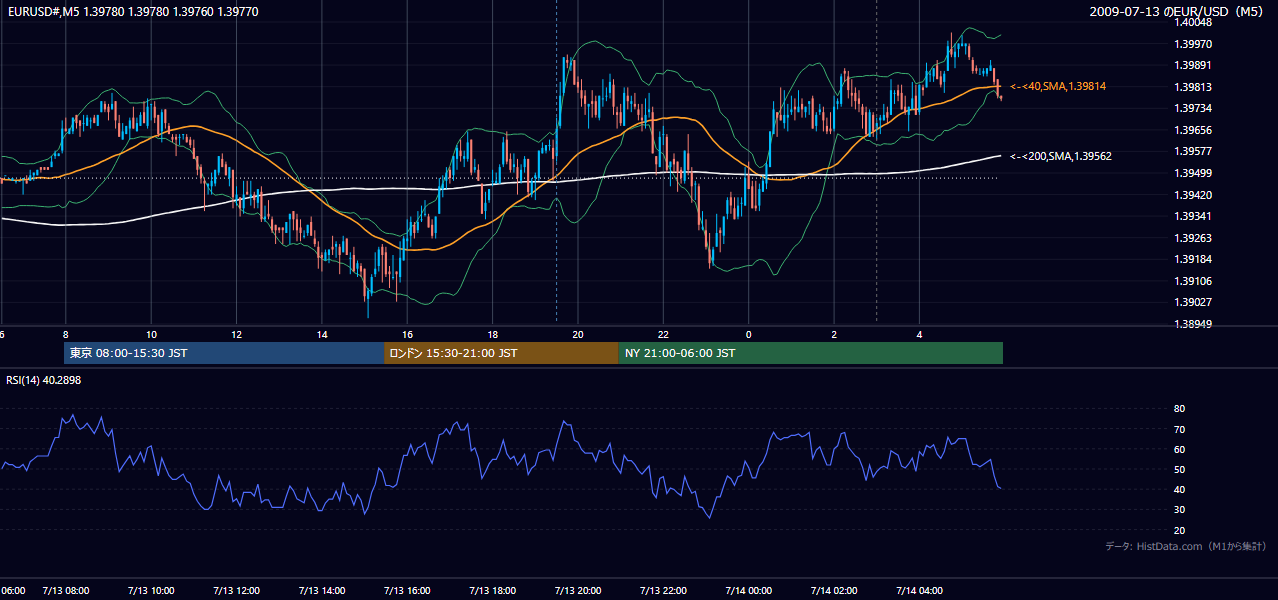Click the 7/13 16:00 time label
The height and width of the screenshot is (600, 1278).
407,590
